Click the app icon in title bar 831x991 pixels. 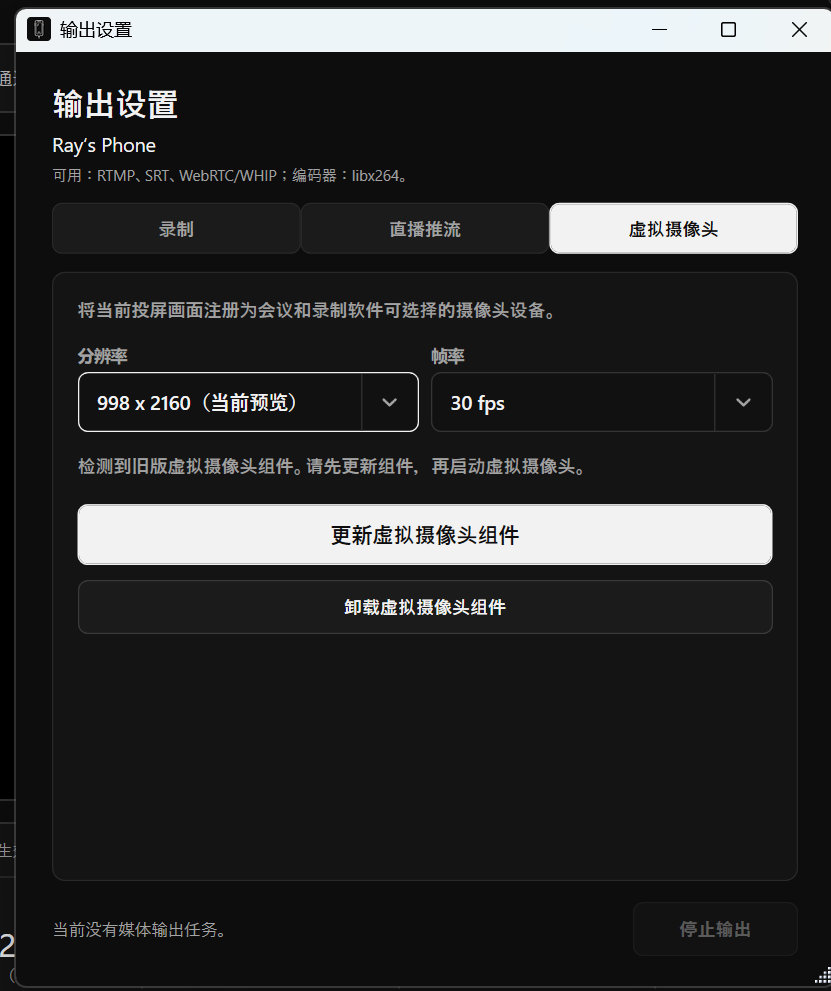[x=39, y=29]
